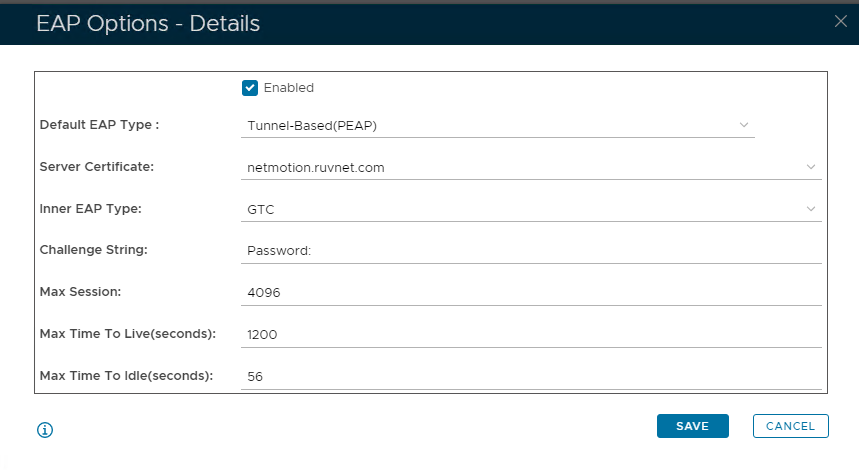
Task: Click the Inner EAP Type label
Action: [90, 209]
